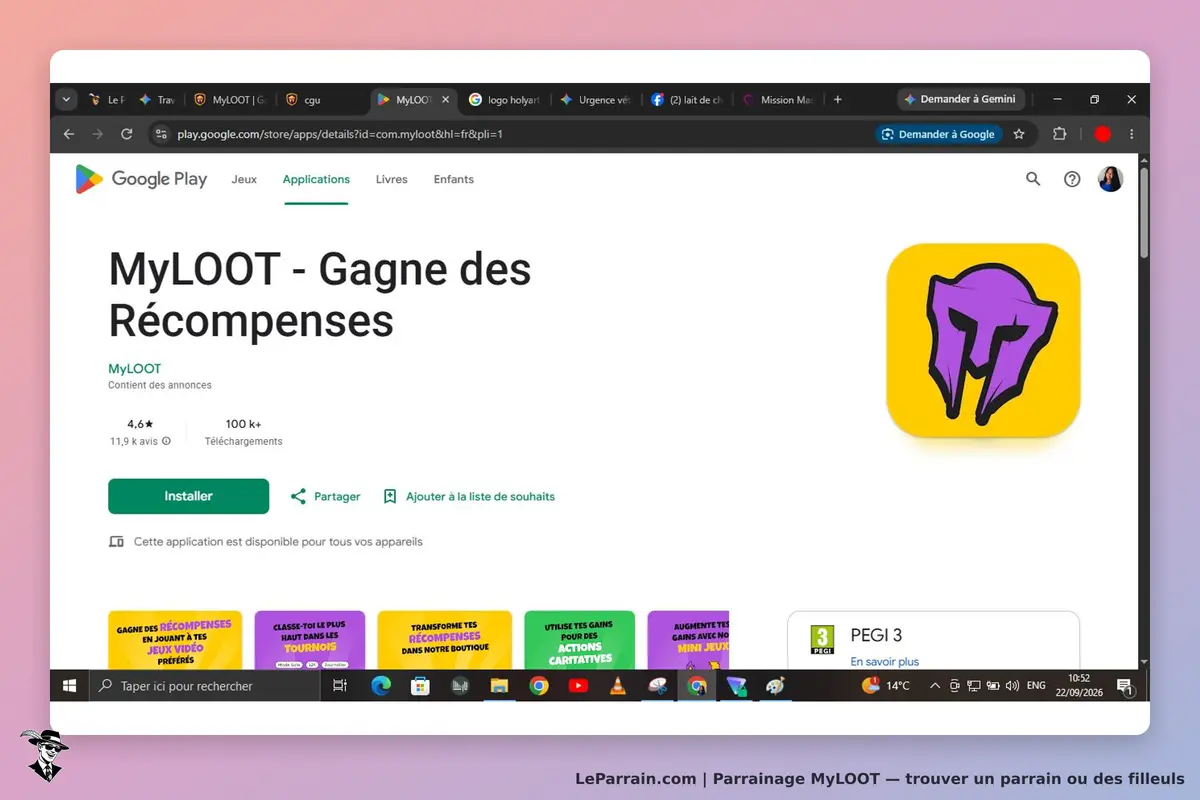The image size is (1200, 800).
Task: Click Windows search box Taper ici pour rechercher
Action: pos(205,686)
